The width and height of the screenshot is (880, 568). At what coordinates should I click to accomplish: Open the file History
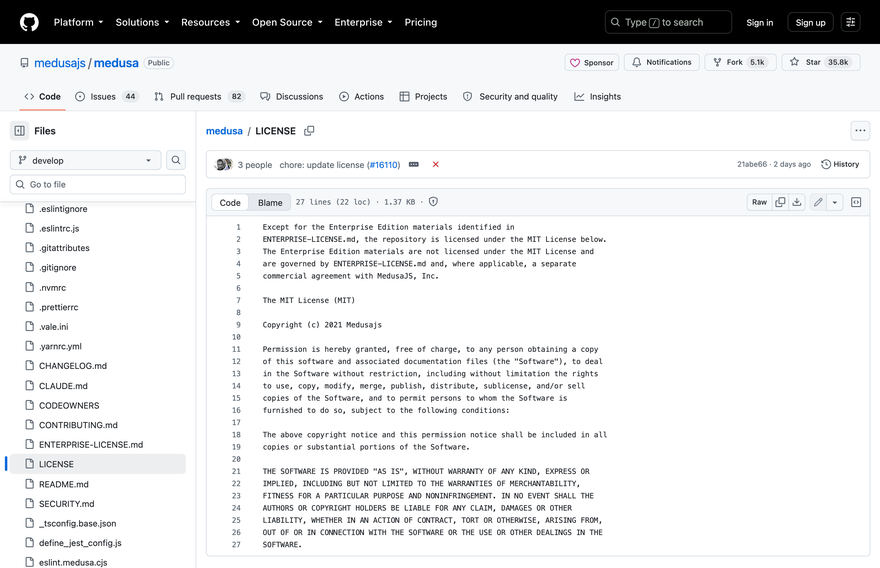point(840,164)
